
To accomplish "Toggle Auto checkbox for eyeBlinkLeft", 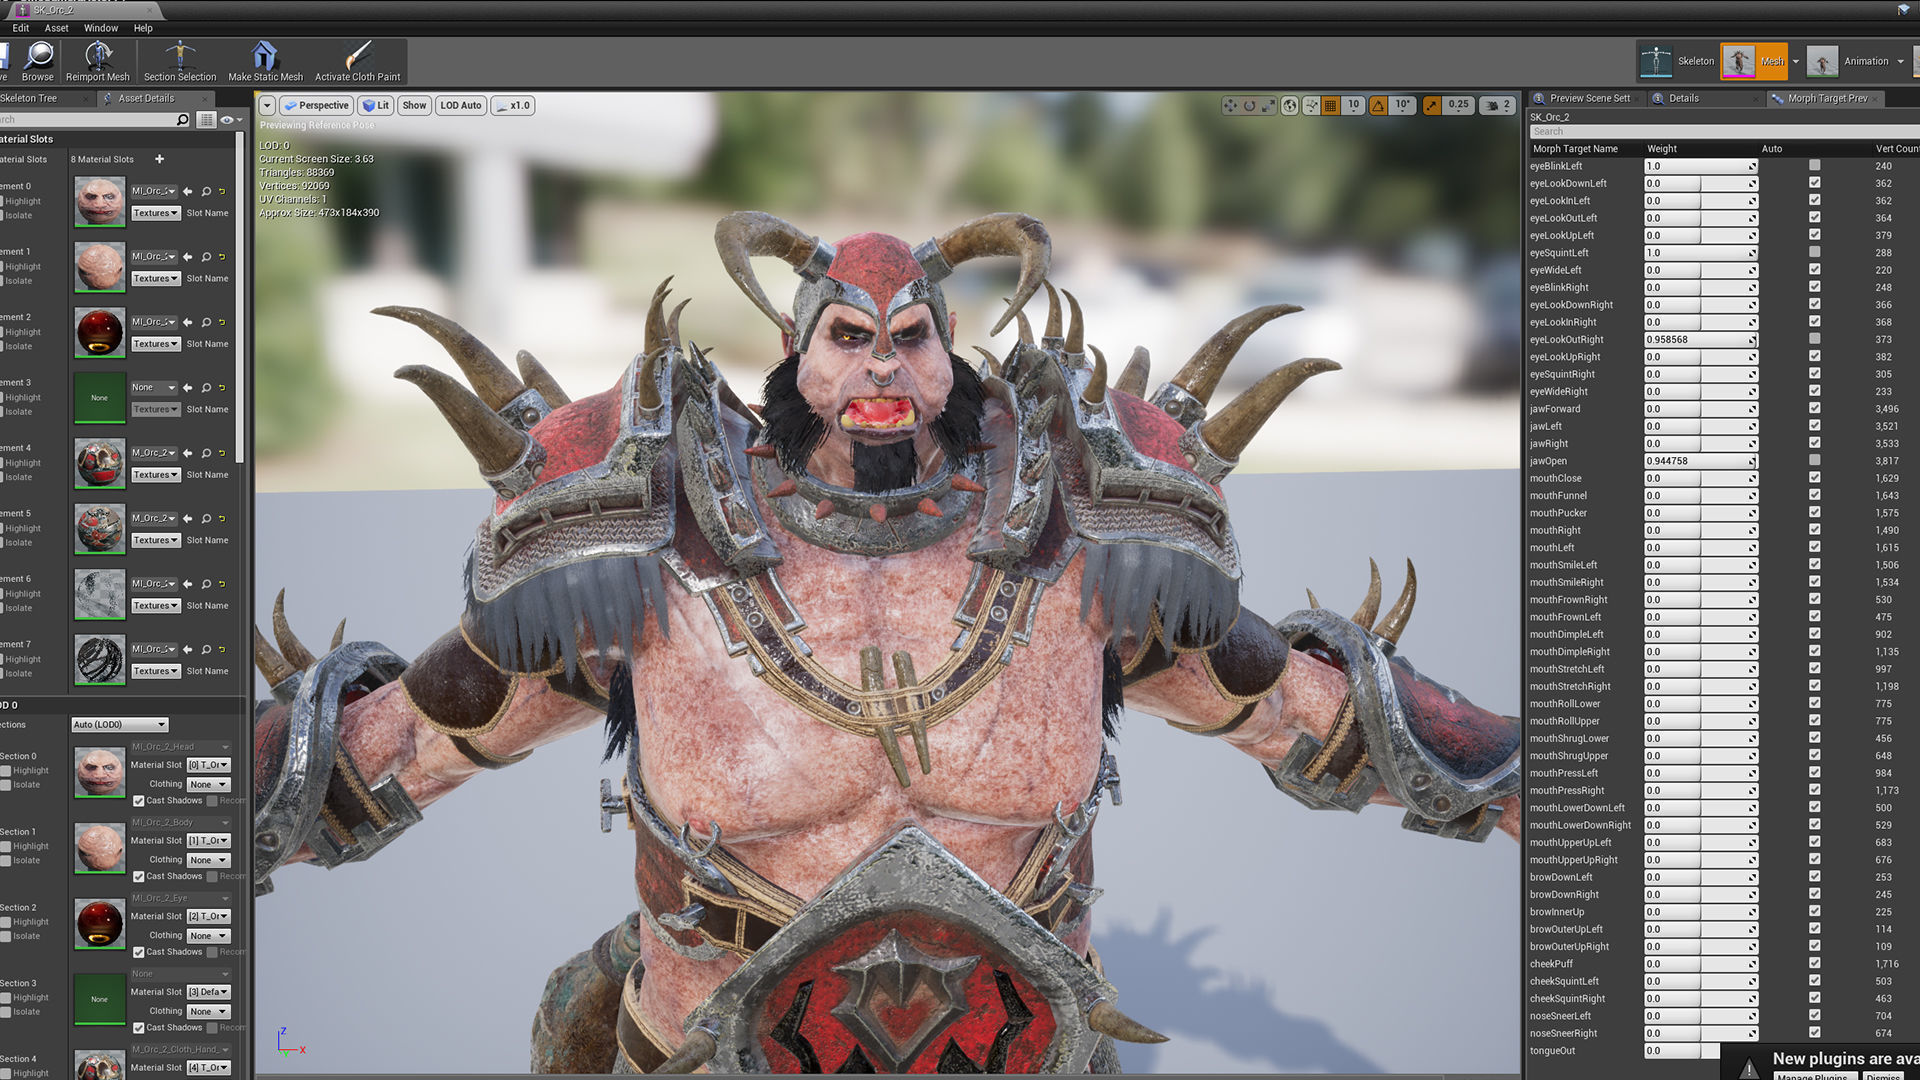I will [1814, 166].
